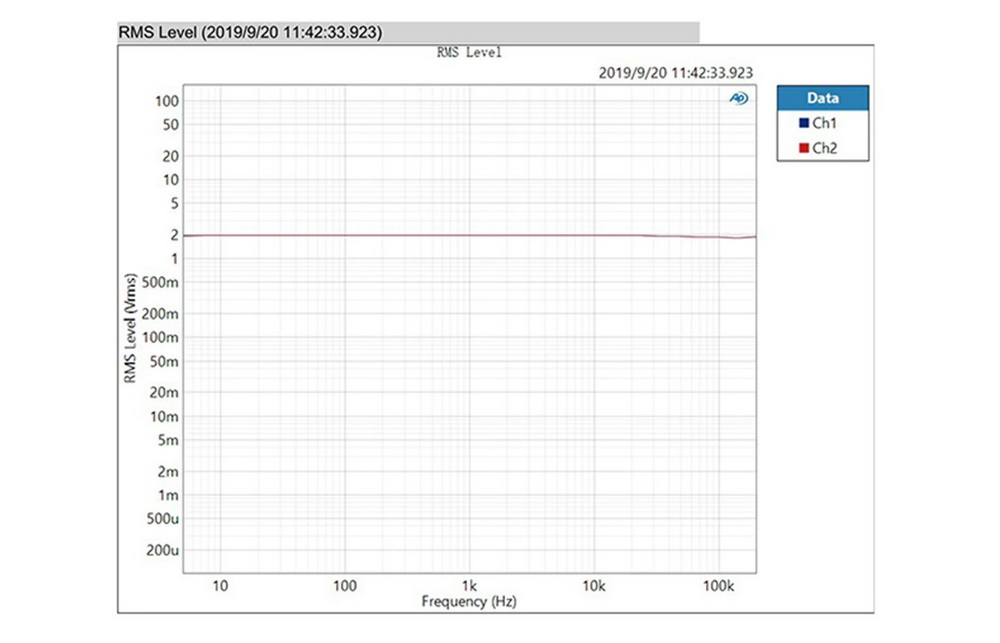Click the Data legend header bar
Viewport: 1000px width, 643px height.
822,98
